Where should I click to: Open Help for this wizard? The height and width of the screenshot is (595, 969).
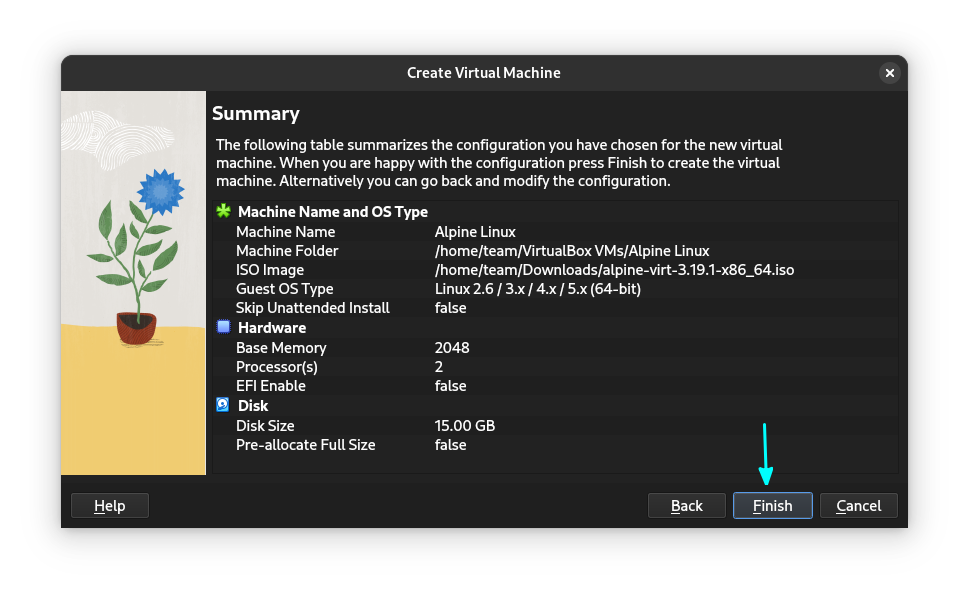point(110,506)
